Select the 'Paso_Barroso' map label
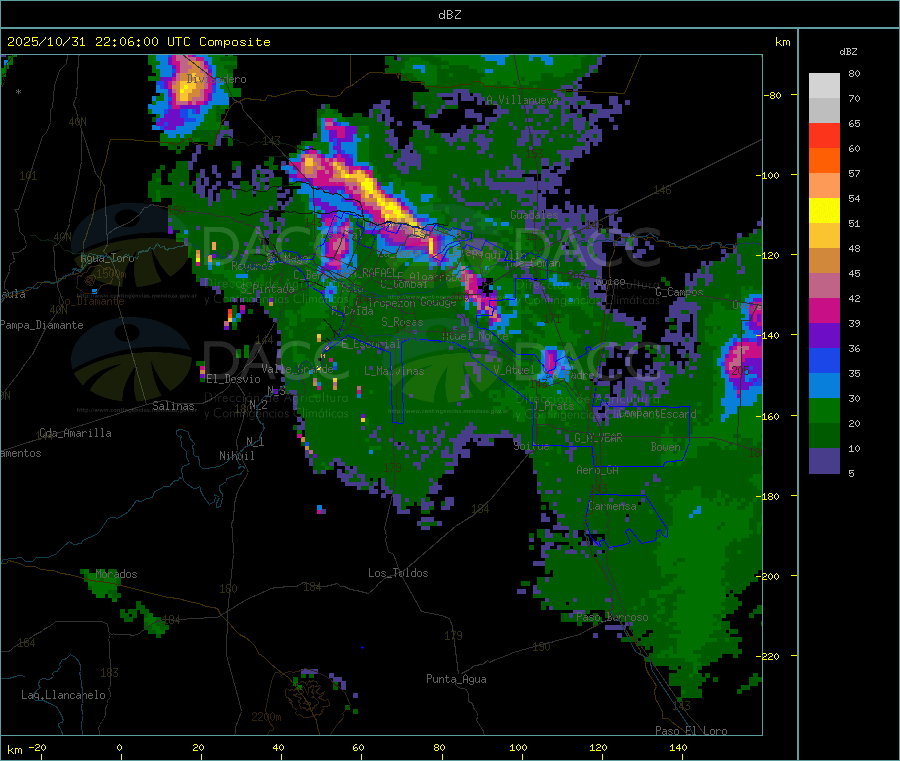Screen dimensions: 900x761 (x=612, y=617)
